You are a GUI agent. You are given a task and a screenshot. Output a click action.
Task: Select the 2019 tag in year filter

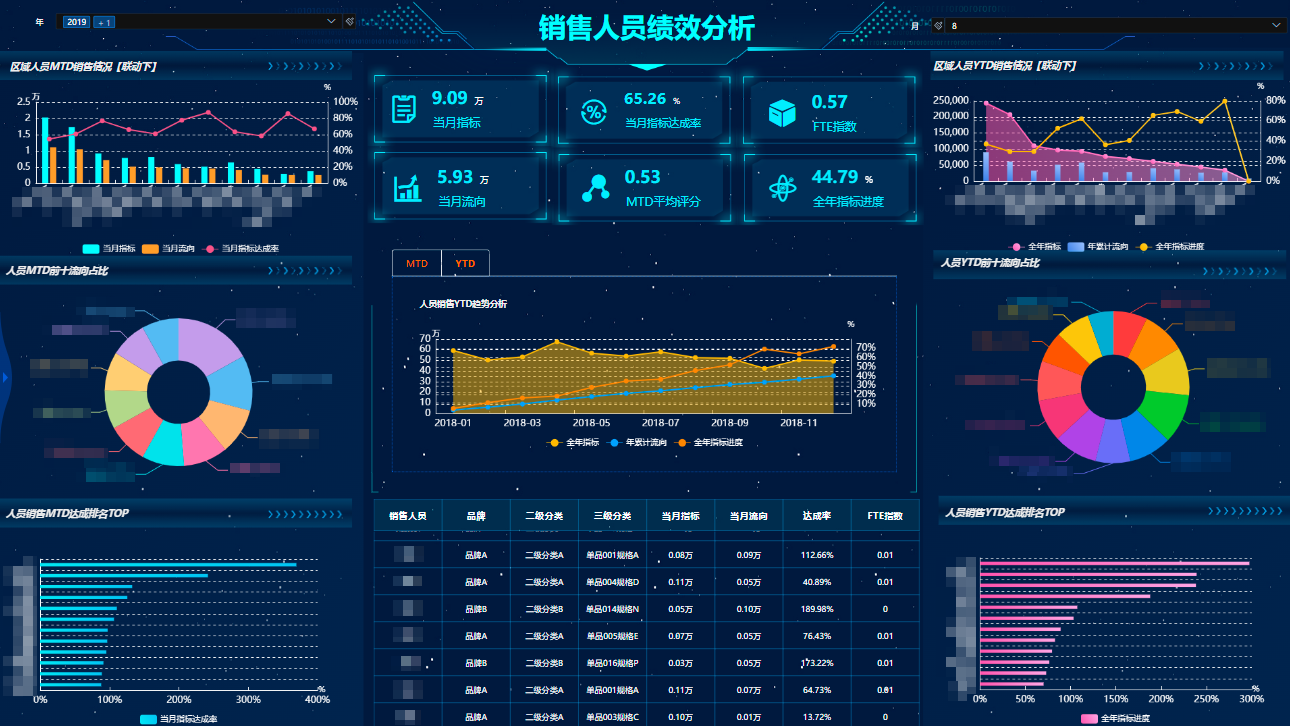point(77,22)
